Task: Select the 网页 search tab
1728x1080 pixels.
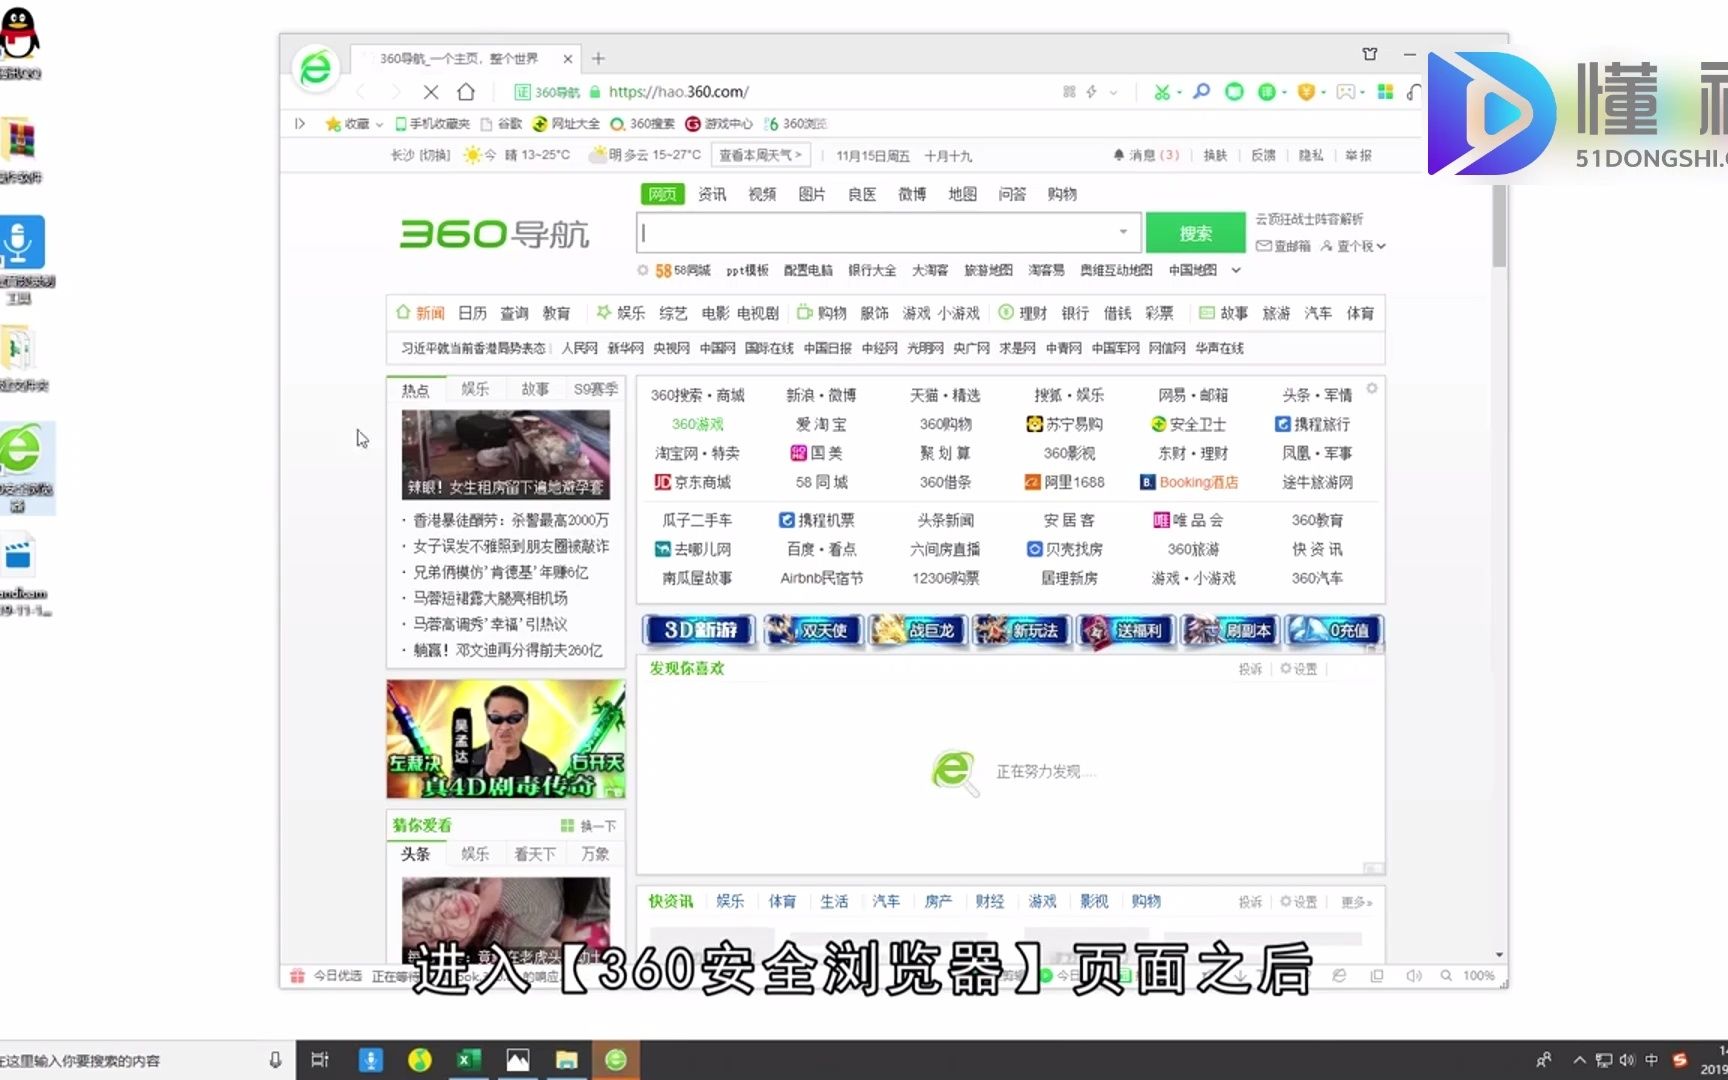Action: coord(662,194)
